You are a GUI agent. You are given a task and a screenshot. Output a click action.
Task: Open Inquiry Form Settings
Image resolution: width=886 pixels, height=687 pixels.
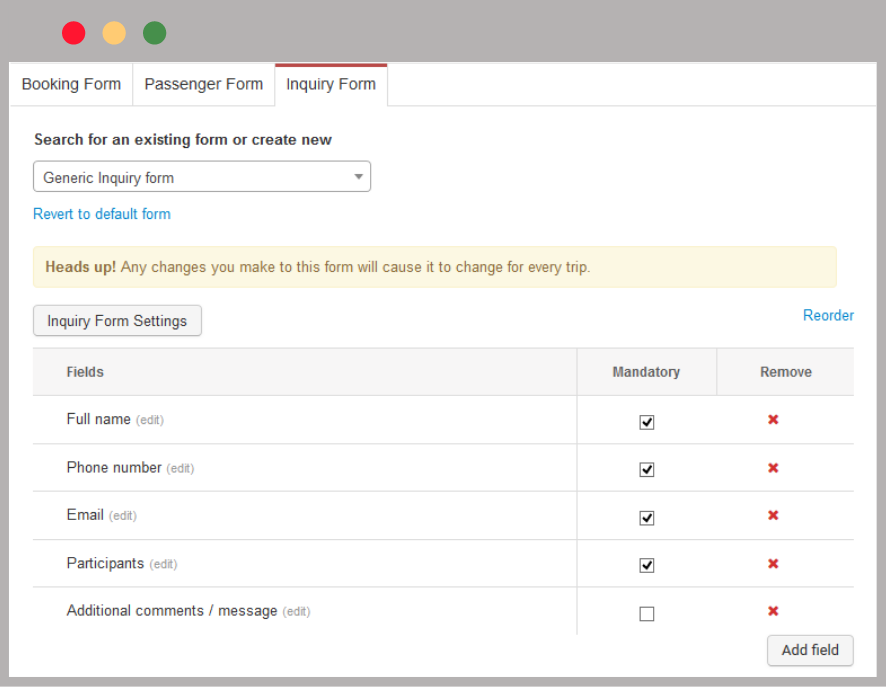click(x=117, y=321)
